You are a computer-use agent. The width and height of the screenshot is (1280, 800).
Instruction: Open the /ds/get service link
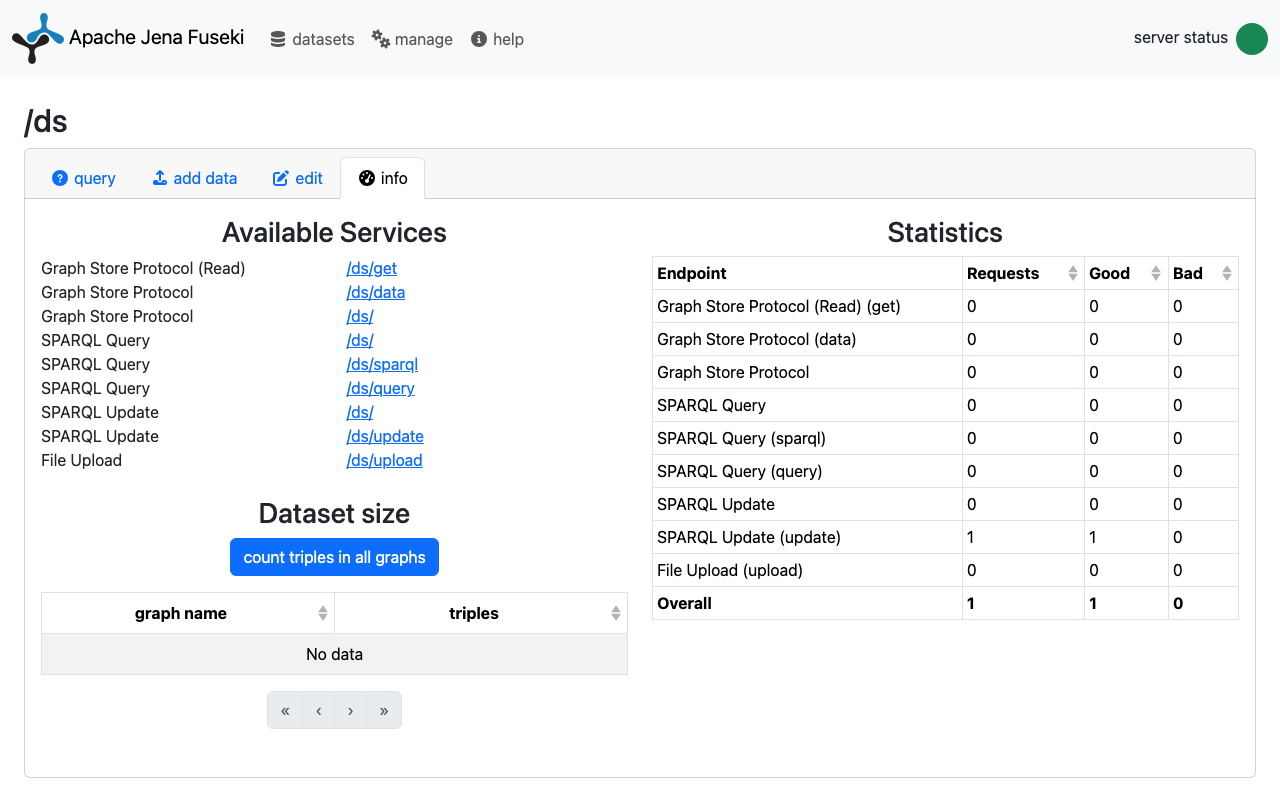372,268
